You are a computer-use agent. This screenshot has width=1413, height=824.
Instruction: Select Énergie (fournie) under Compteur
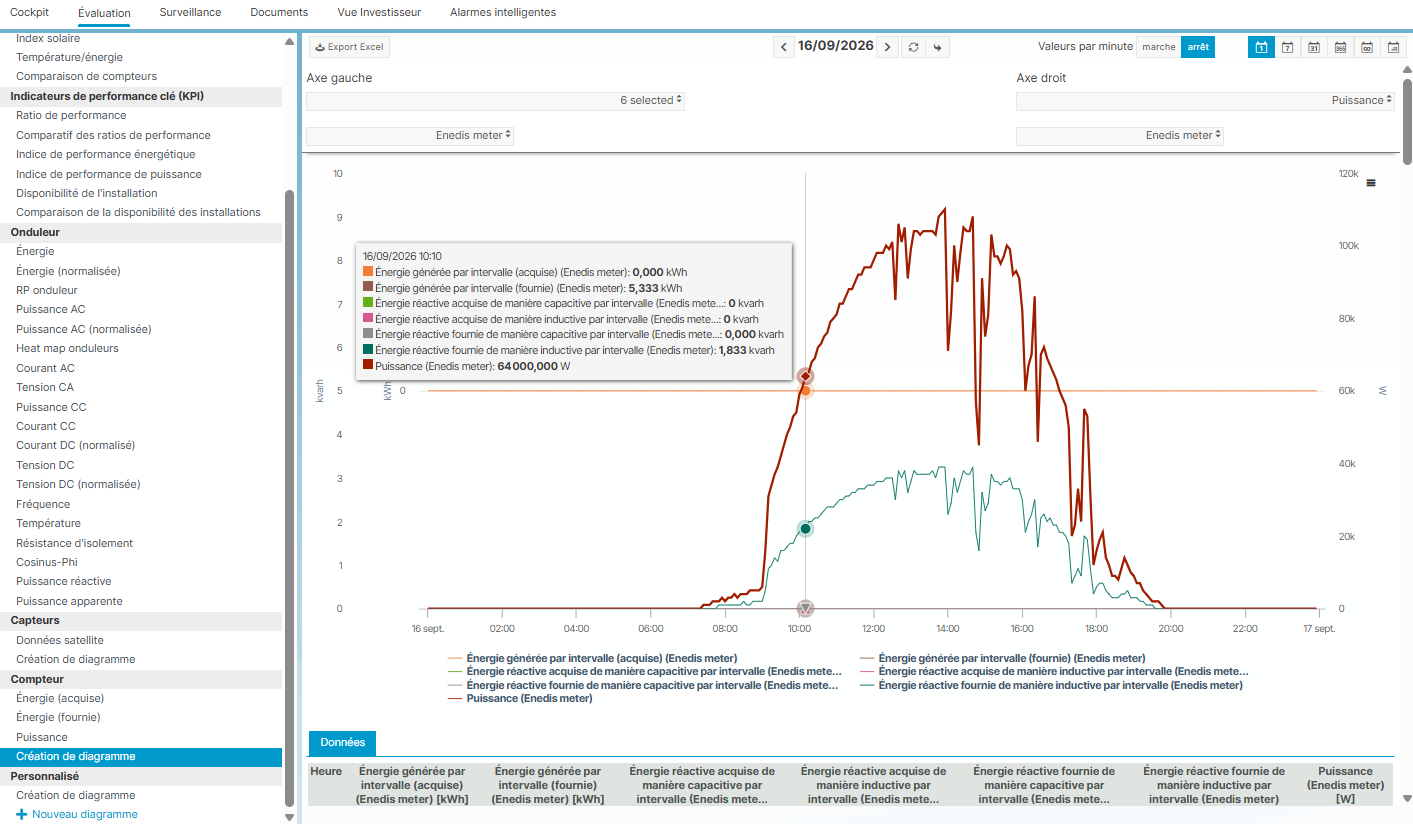(x=58, y=717)
